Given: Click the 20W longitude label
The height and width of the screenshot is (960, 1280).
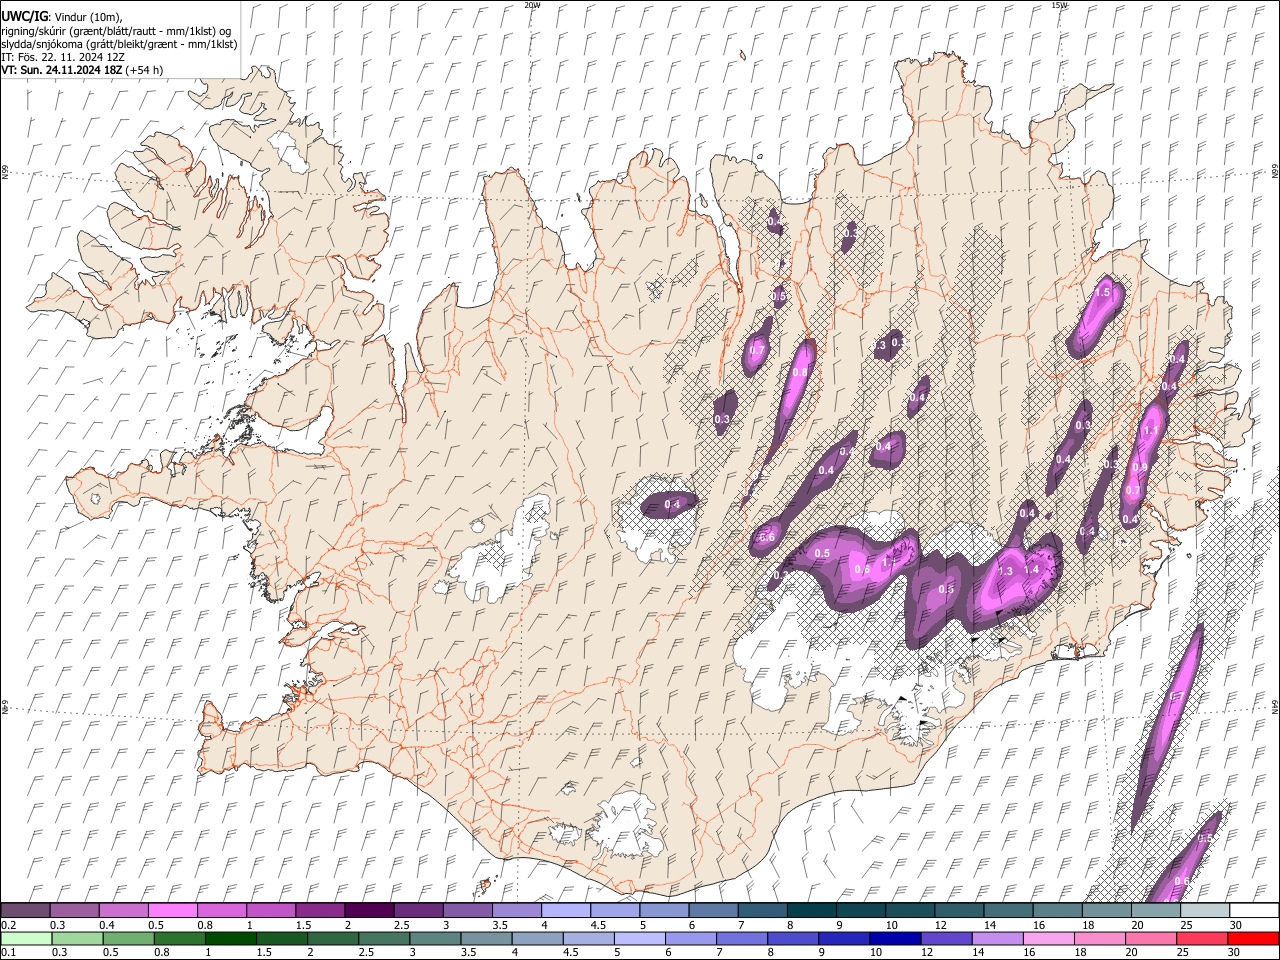Looking at the screenshot, I should tap(532, 5).
